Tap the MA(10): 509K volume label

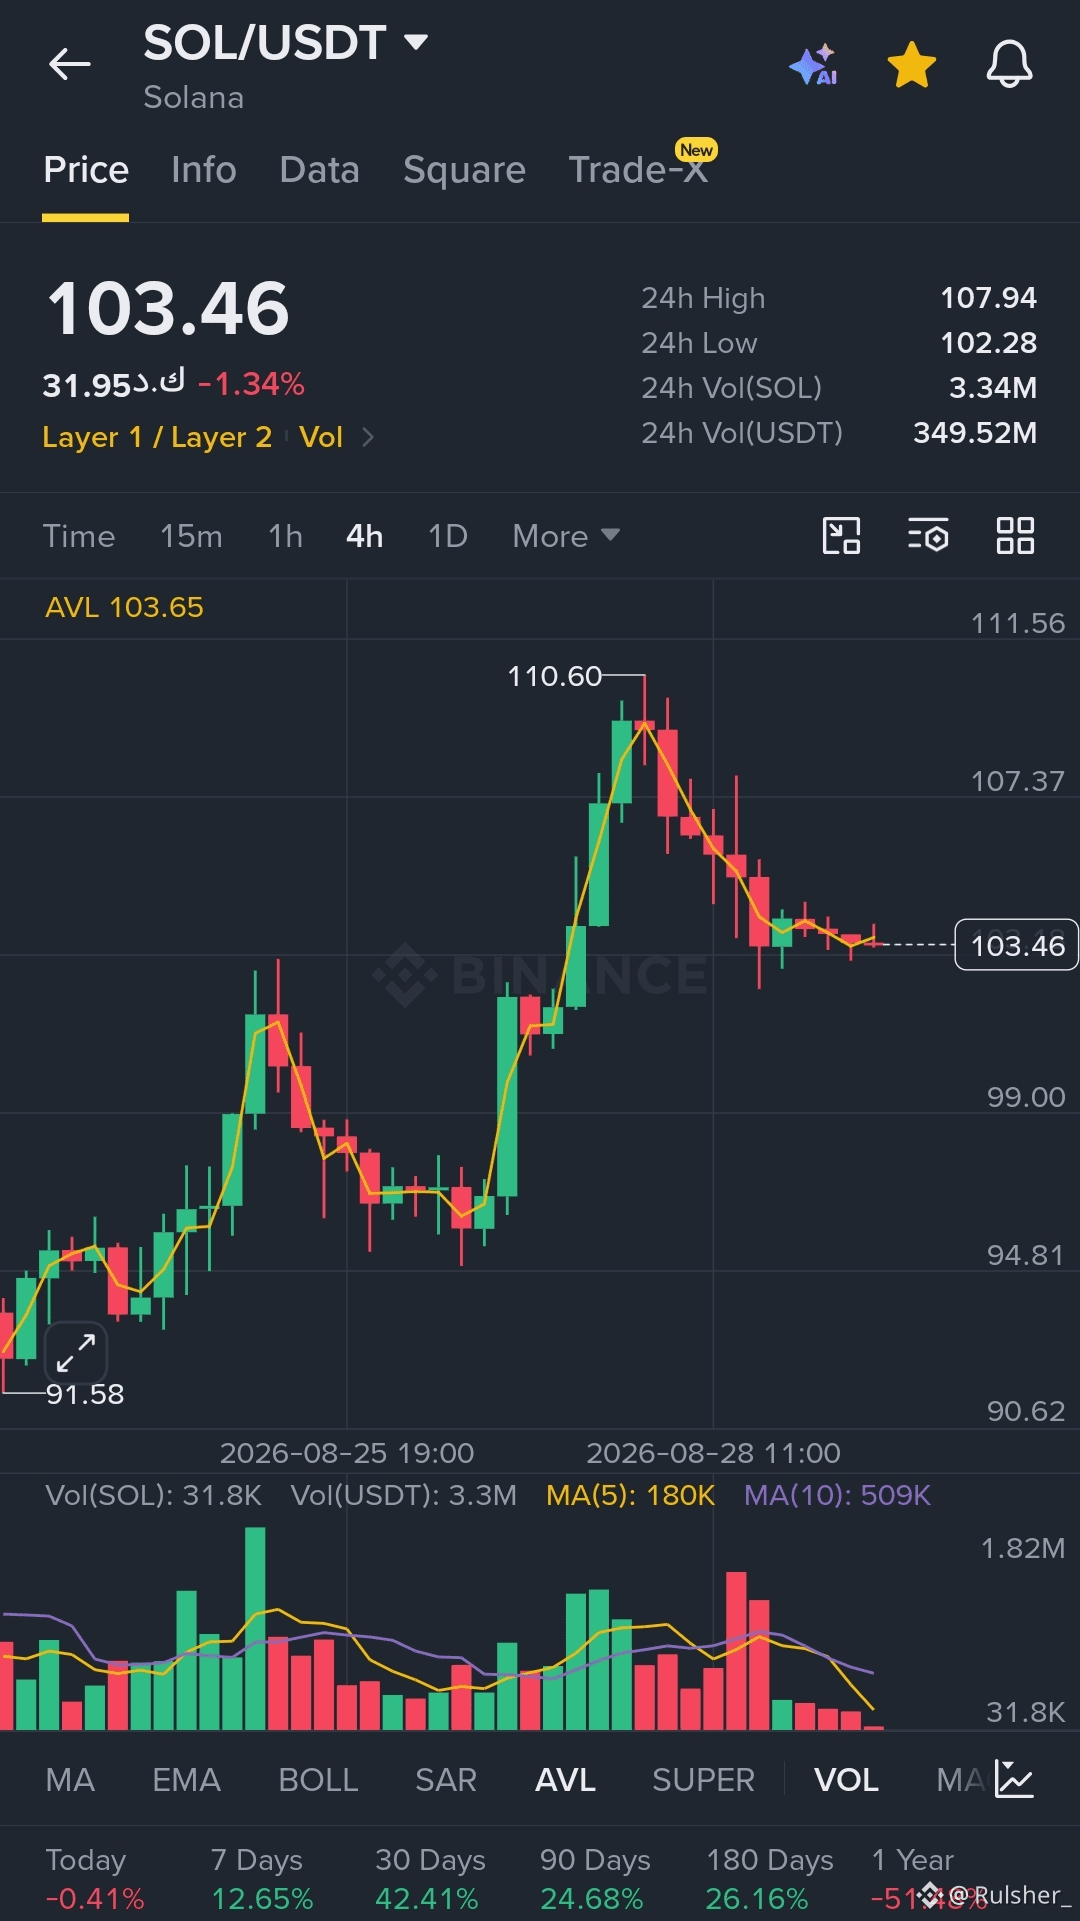pyautogui.click(x=837, y=1495)
